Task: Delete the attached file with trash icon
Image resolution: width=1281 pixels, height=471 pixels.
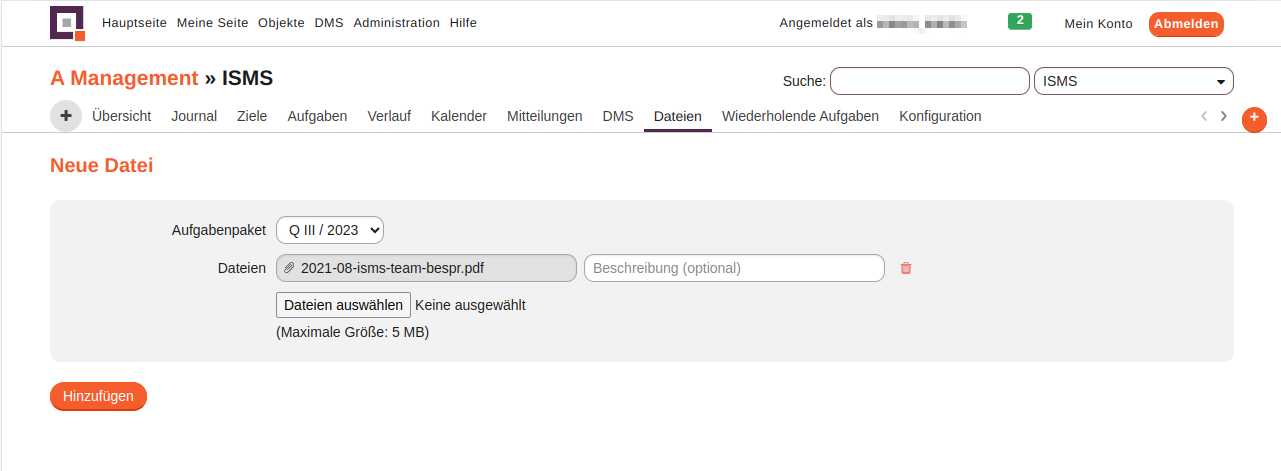Action: point(906,268)
